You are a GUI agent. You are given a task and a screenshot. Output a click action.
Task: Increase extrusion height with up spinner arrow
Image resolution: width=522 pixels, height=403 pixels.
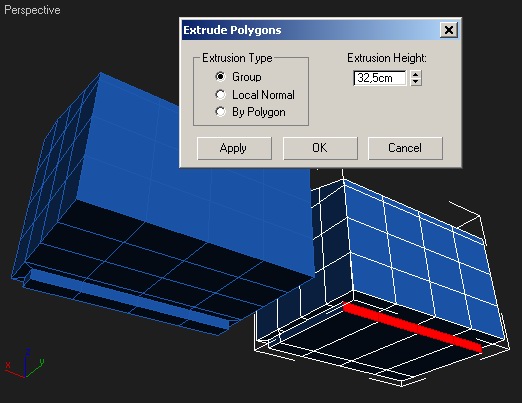(416, 74)
